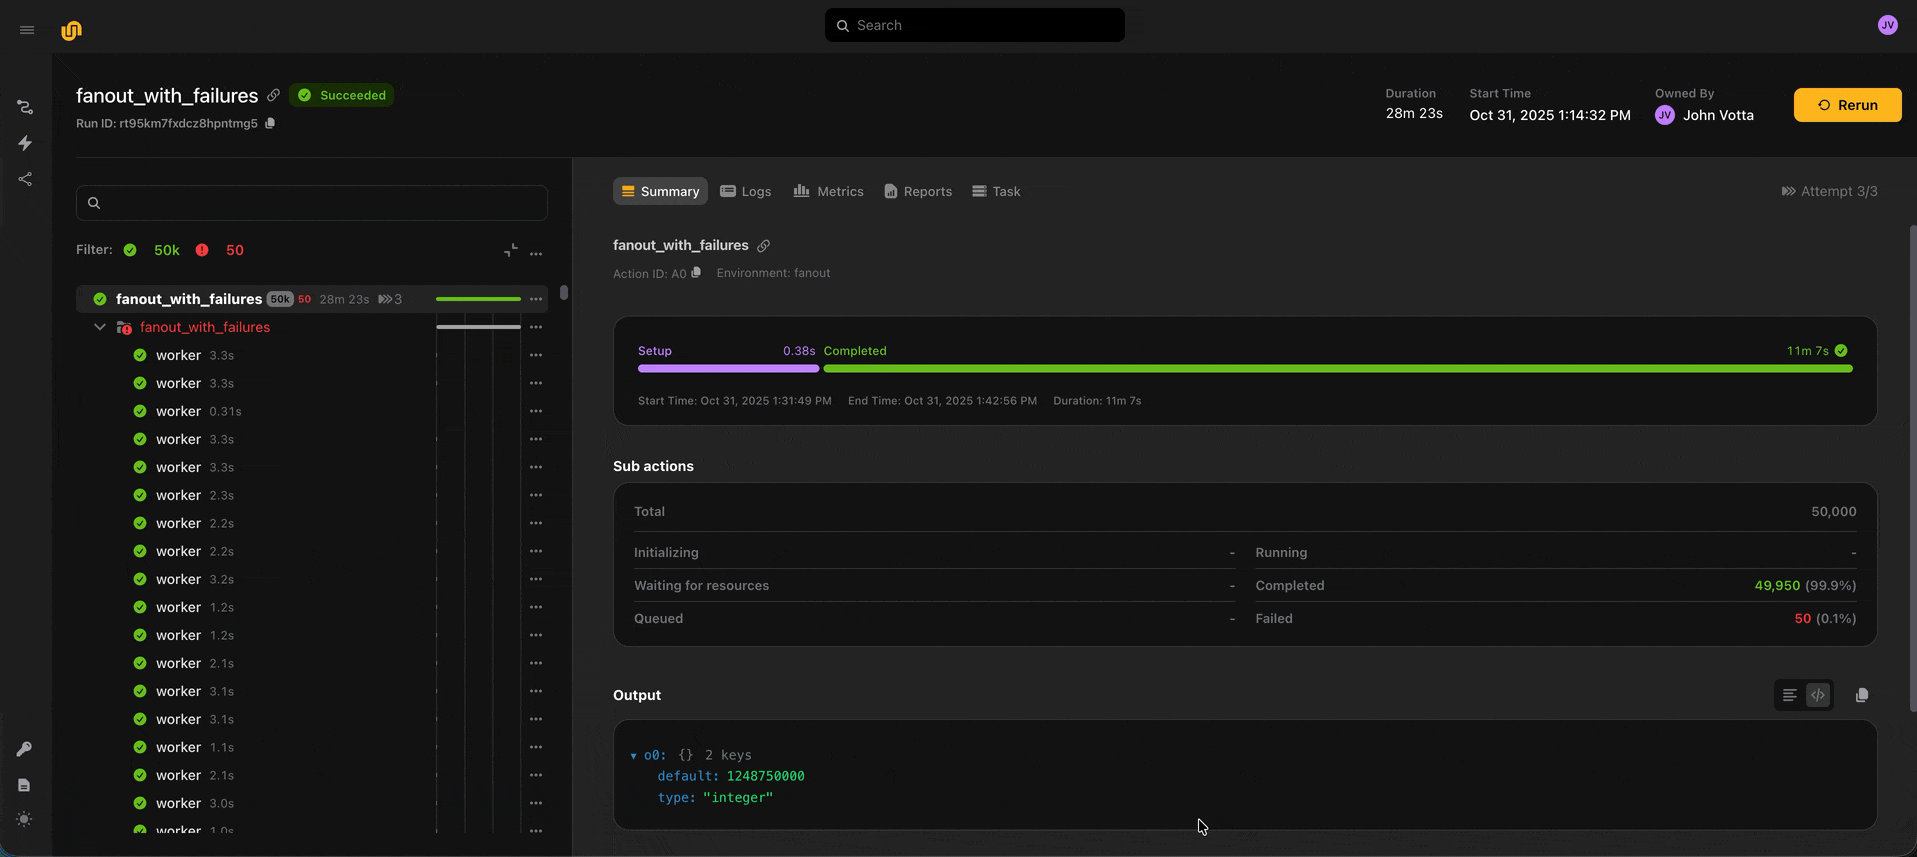Switch Output to formatted text view
1917x857 pixels.
tap(1789, 695)
